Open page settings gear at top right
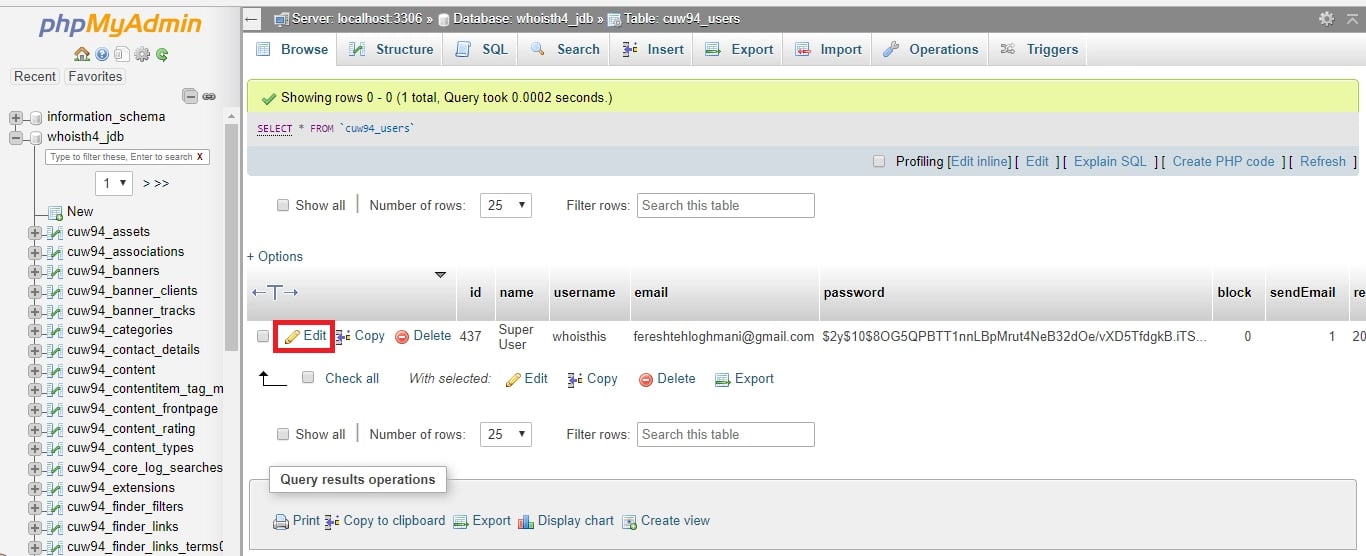 (x=1326, y=19)
